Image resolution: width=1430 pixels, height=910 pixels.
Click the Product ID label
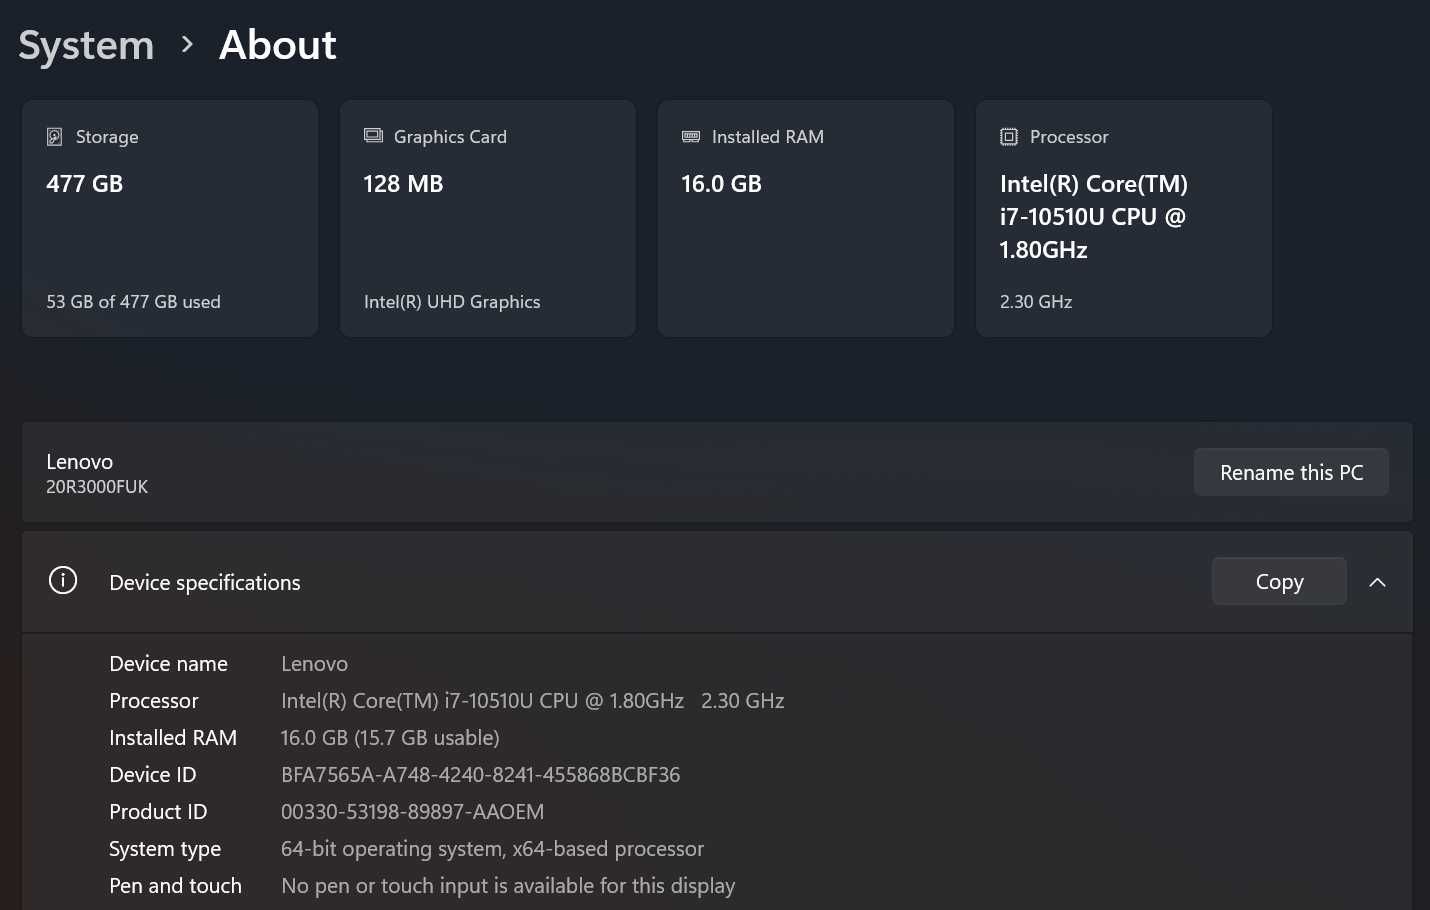coord(158,812)
